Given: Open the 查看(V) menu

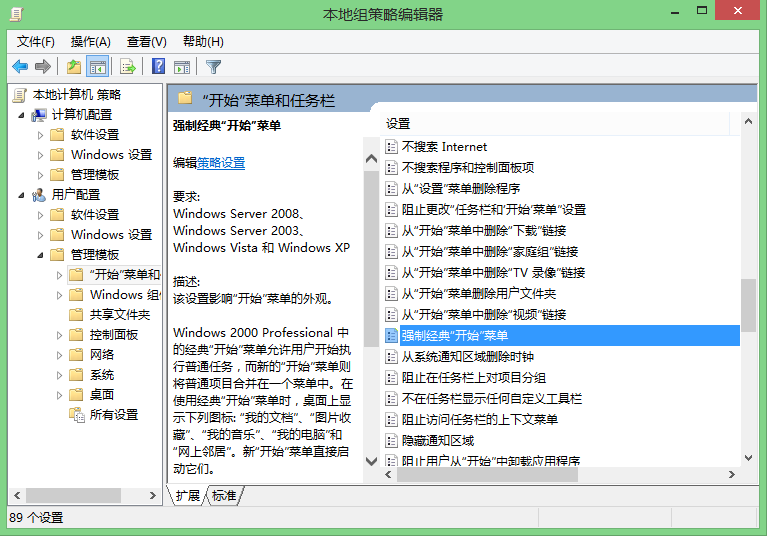Looking at the screenshot, I should tap(146, 41).
